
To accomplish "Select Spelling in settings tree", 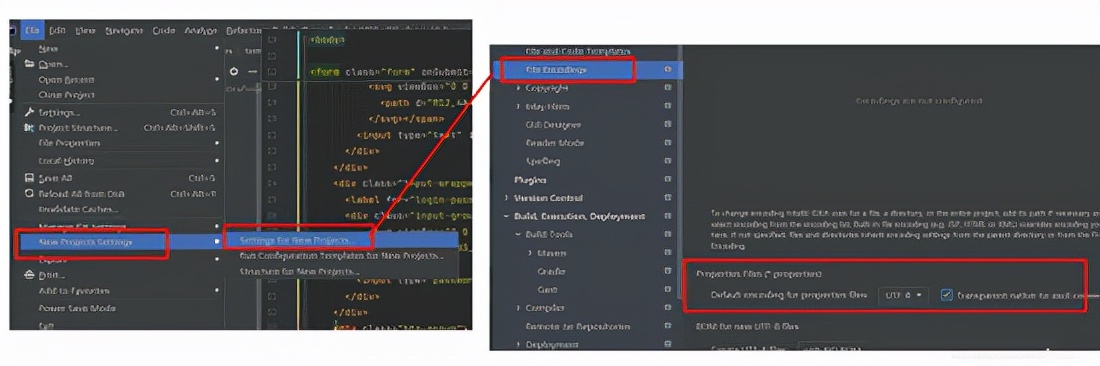I will click(x=543, y=161).
